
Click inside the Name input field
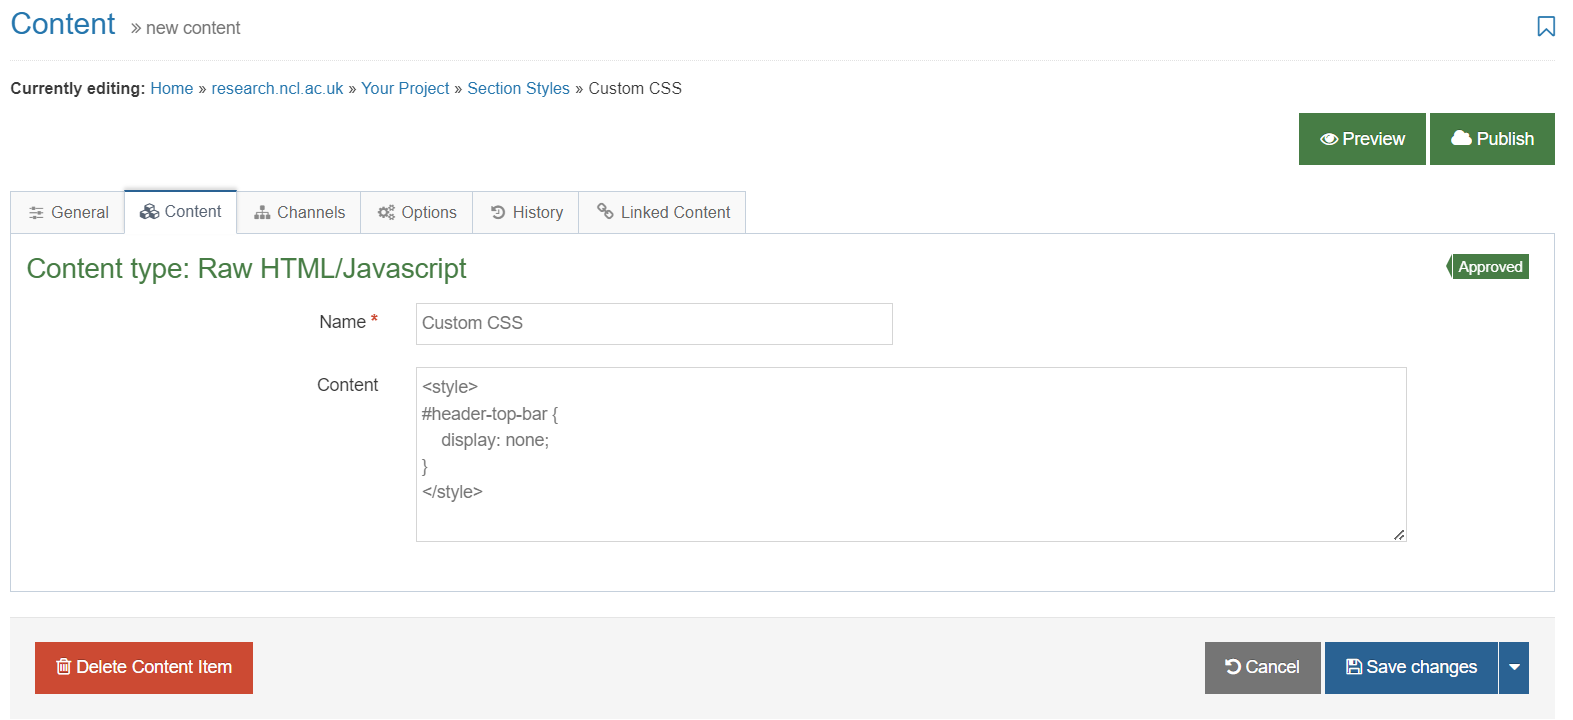click(654, 324)
